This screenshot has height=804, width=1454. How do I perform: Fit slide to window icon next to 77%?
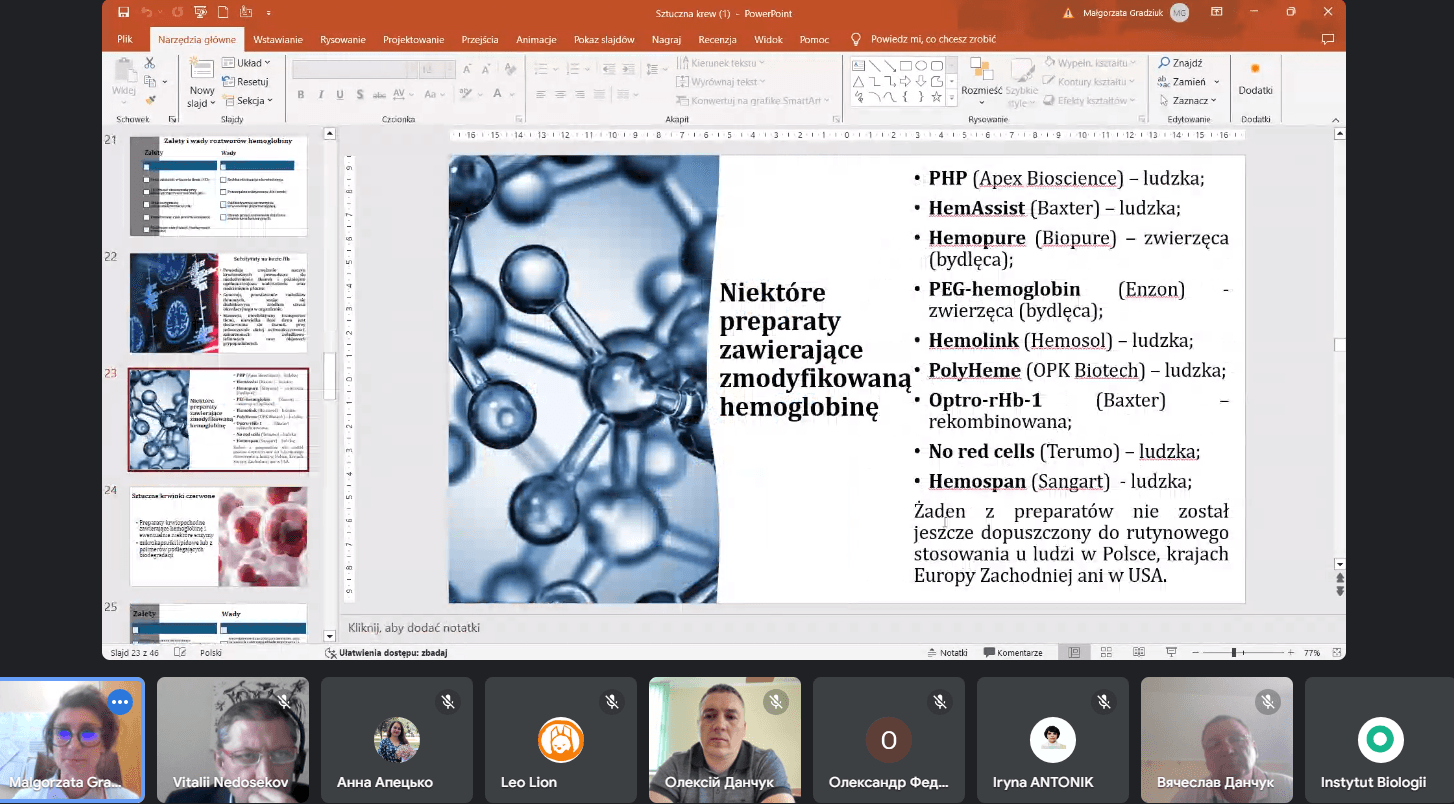[x=1336, y=652]
